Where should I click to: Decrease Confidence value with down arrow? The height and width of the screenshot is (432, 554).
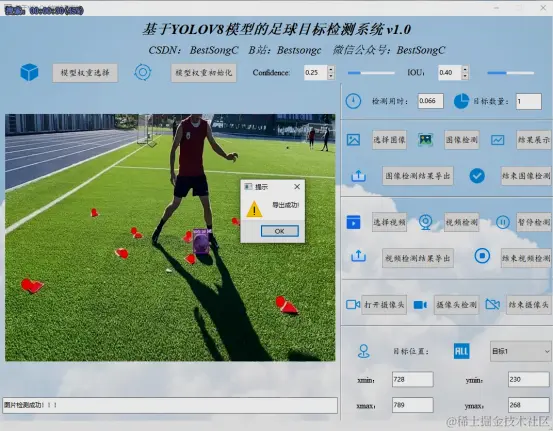(331, 76)
